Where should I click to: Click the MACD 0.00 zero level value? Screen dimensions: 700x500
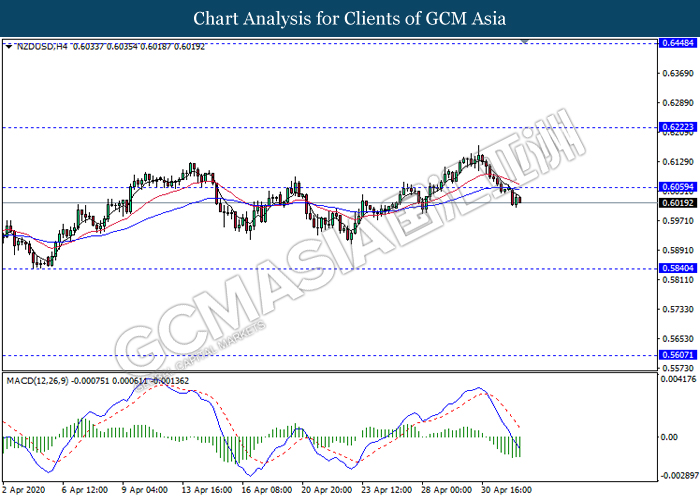[x=669, y=437]
